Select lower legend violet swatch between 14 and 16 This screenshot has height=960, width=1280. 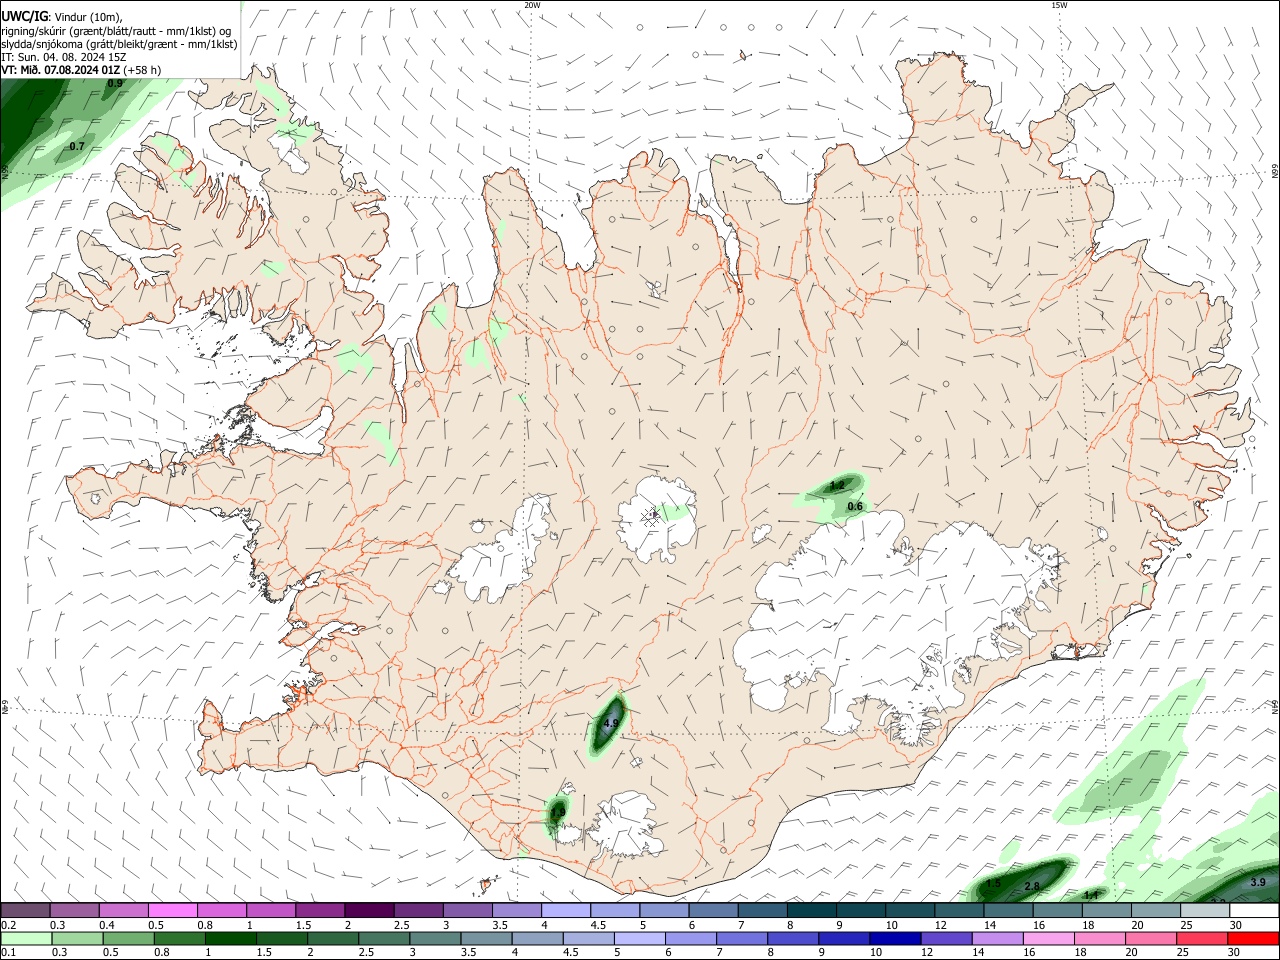point(998,938)
